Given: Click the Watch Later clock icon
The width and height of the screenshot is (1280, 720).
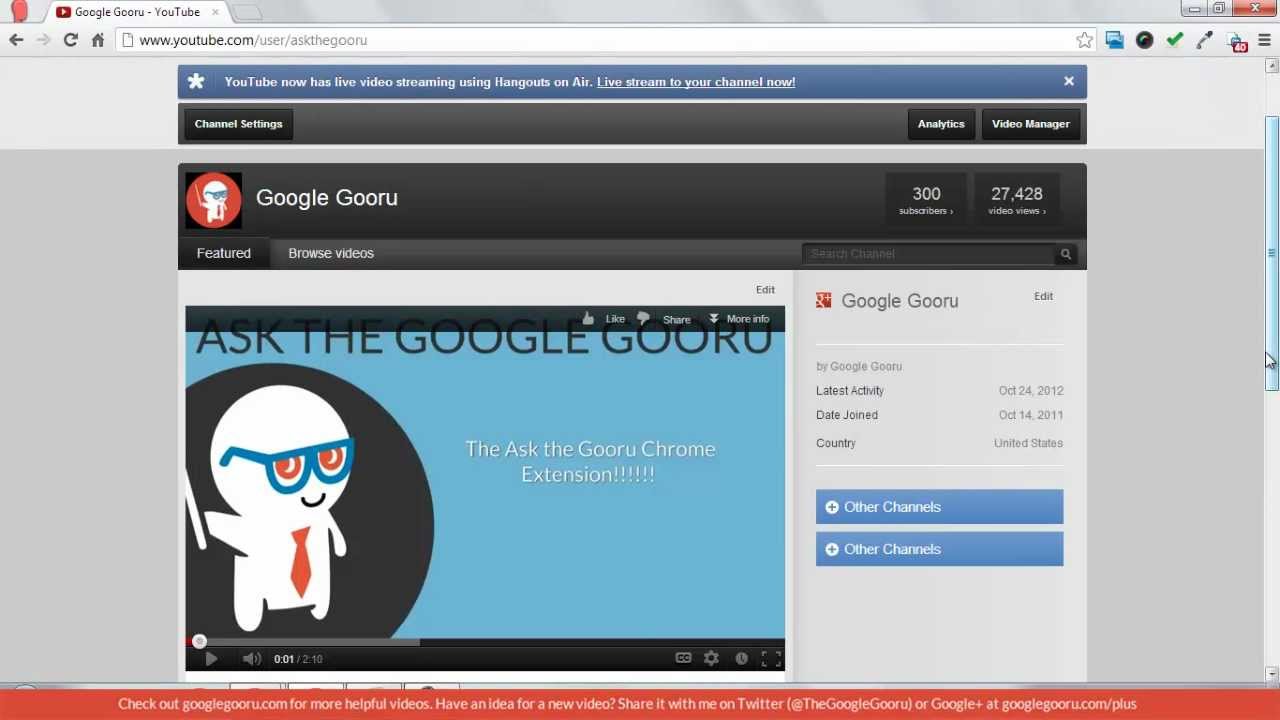Looking at the screenshot, I should point(741,658).
